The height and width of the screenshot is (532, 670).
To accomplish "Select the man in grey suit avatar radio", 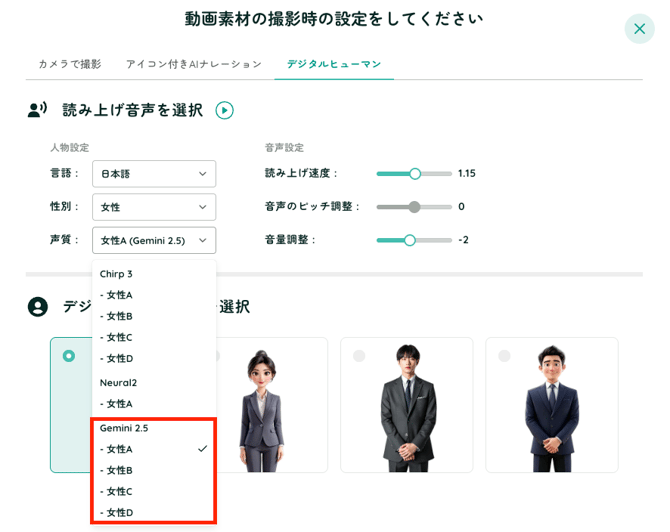I will pyautogui.click(x=359, y=356).
